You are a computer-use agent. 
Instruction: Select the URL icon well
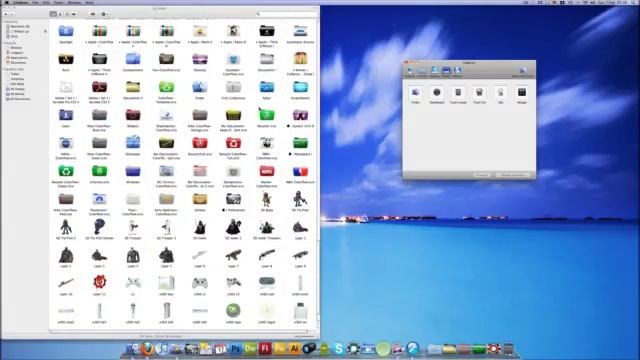(x=500, y=92)
